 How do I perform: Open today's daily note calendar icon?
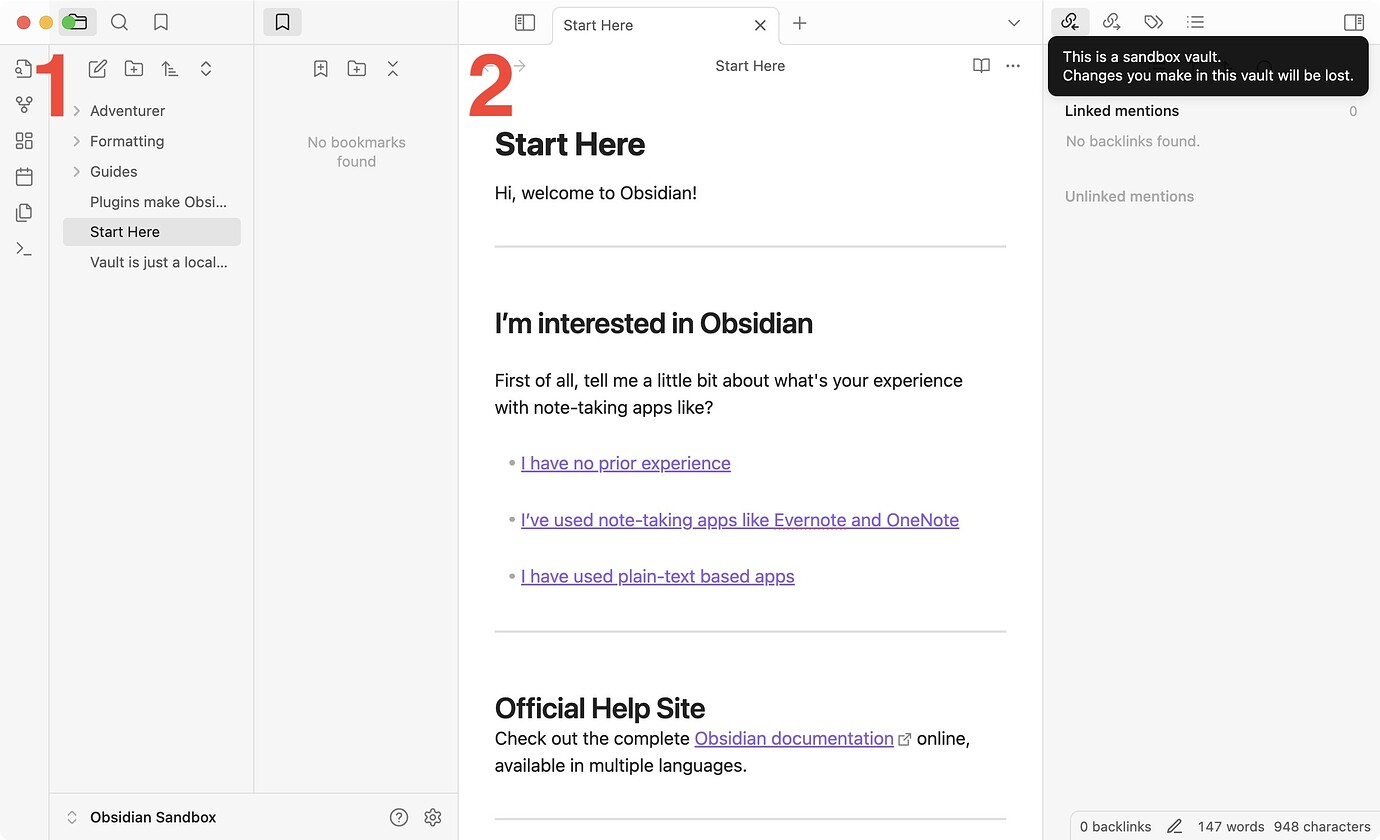click(24, 177)
